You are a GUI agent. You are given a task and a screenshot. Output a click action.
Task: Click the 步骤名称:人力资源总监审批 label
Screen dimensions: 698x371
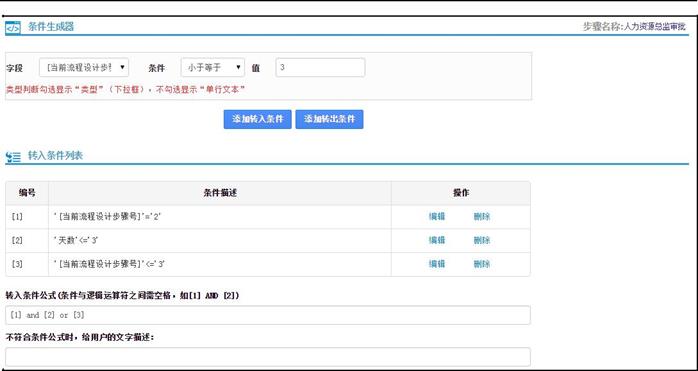pyautogui.click(x=634, y=27)
